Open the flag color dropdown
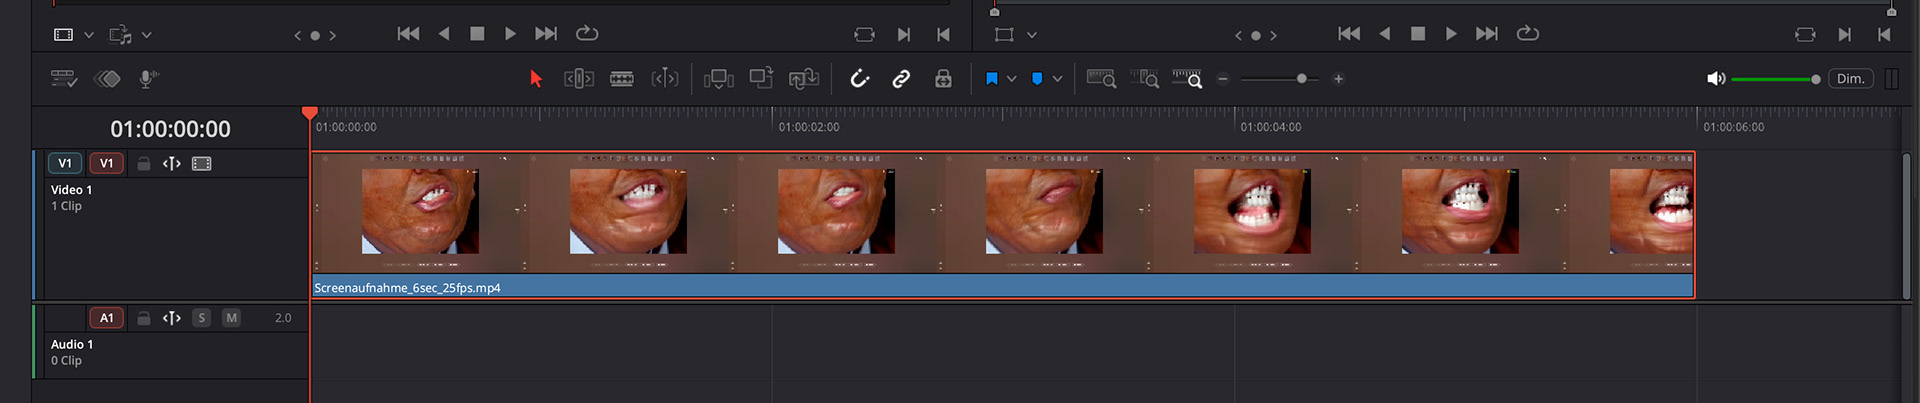Image resolution: width=1920 pixels, height=403 pixels. (1012, 79)
